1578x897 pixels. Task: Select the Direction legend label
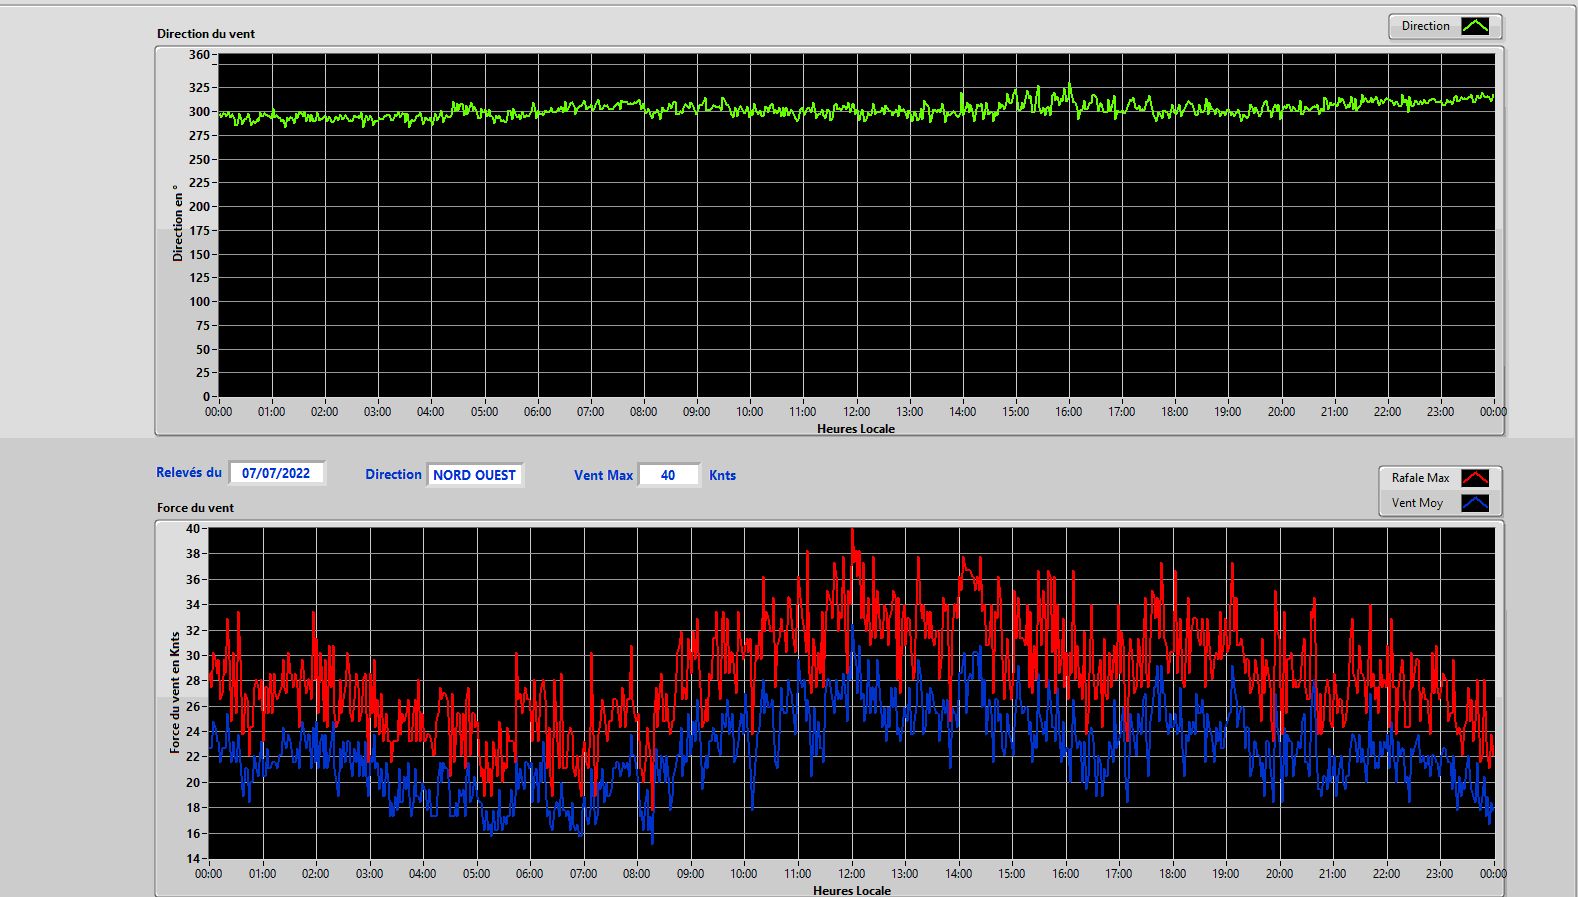click(x=1425, y=26)
